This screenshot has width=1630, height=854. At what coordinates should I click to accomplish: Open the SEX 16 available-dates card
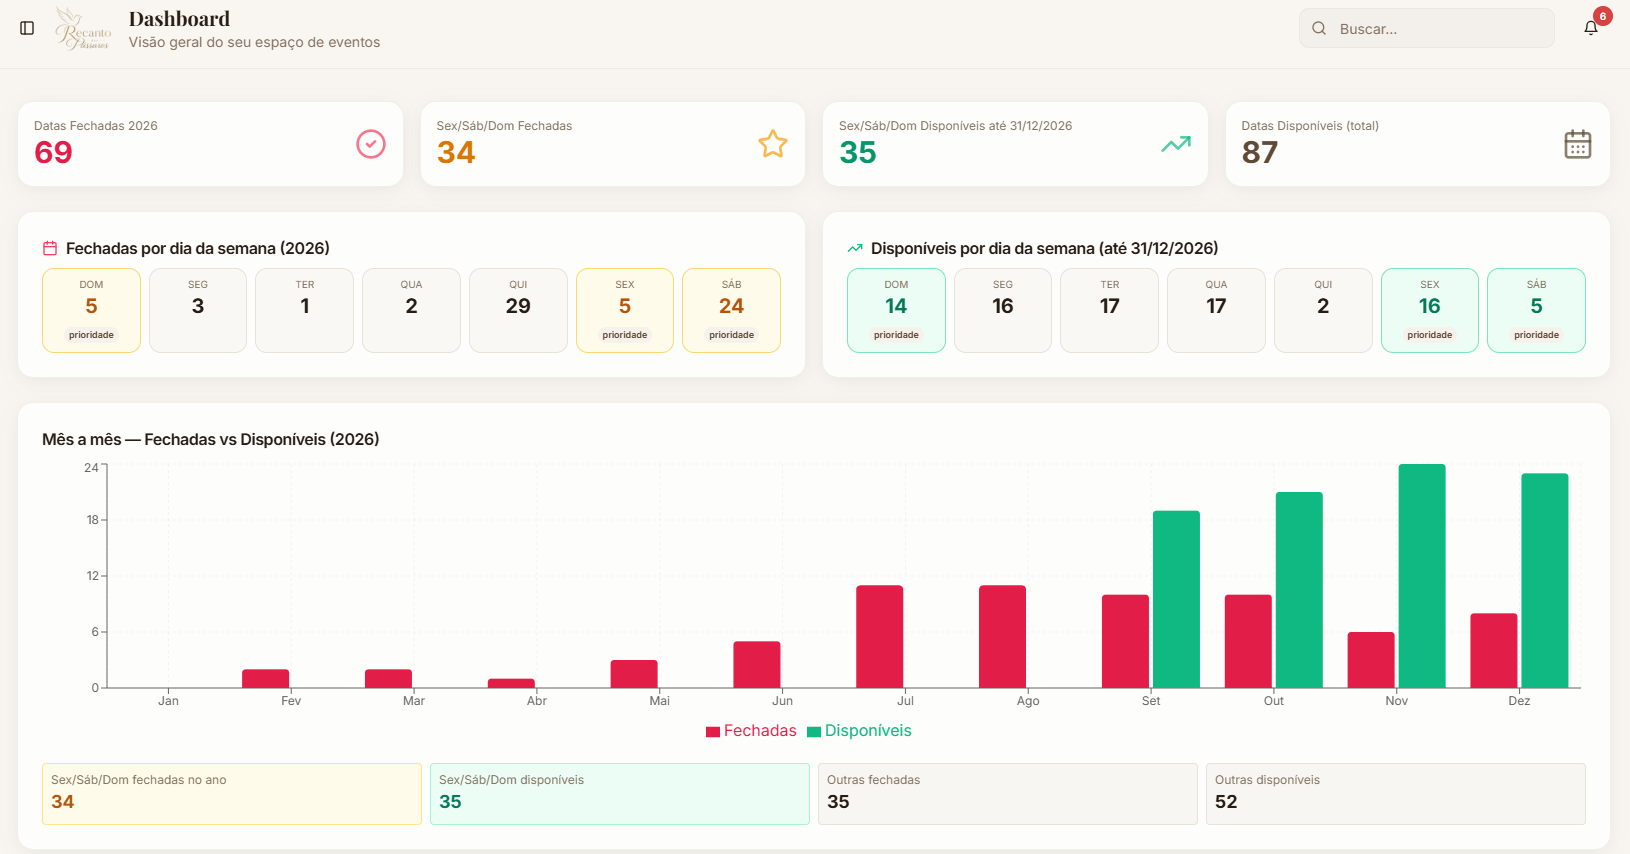[x=1430, y=310]
